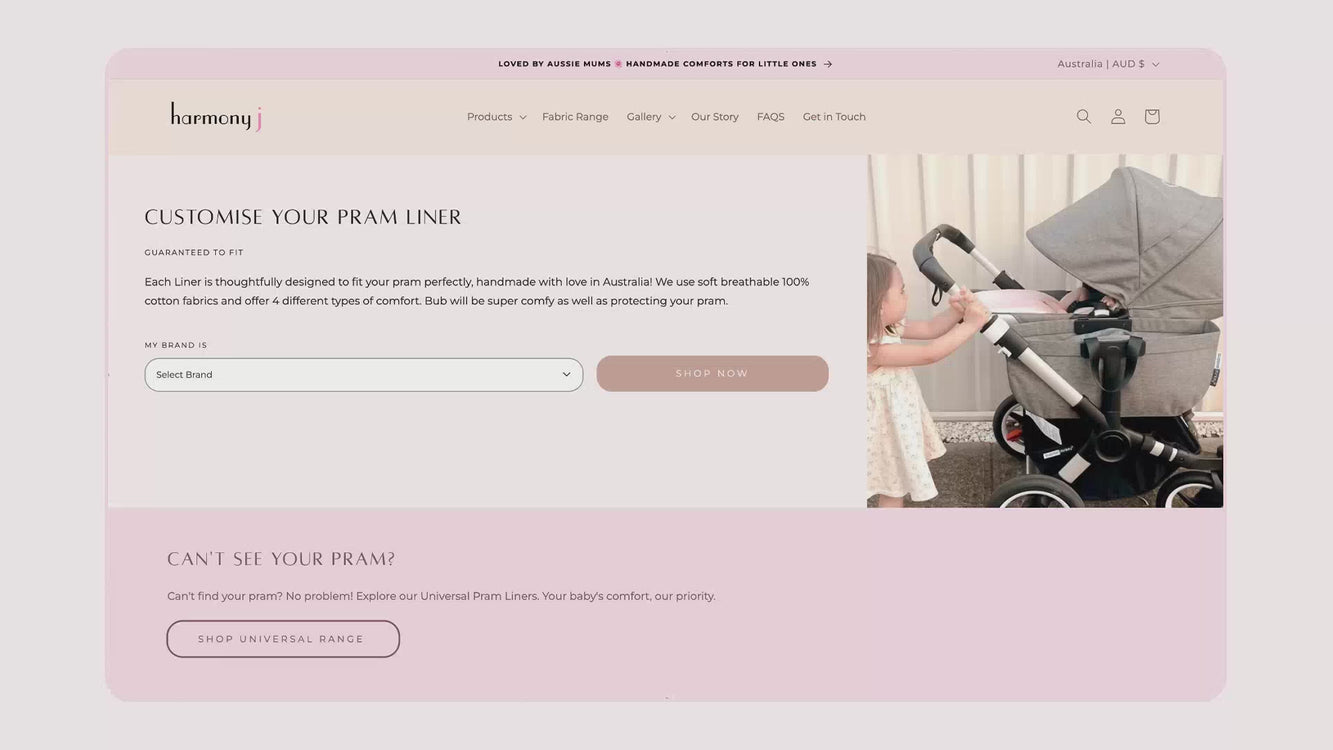Click the Shop Universal Range button
The image size is (1333, 750).
[x=283, y=639]
